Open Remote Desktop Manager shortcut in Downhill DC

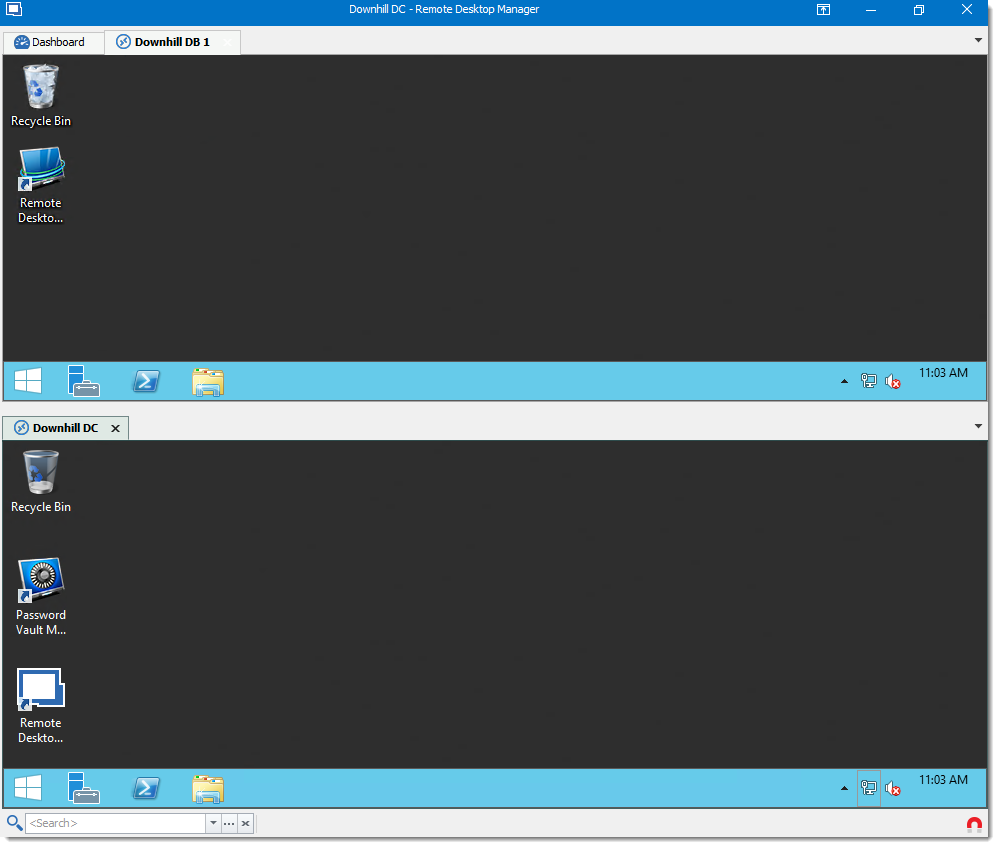(41, 706)
